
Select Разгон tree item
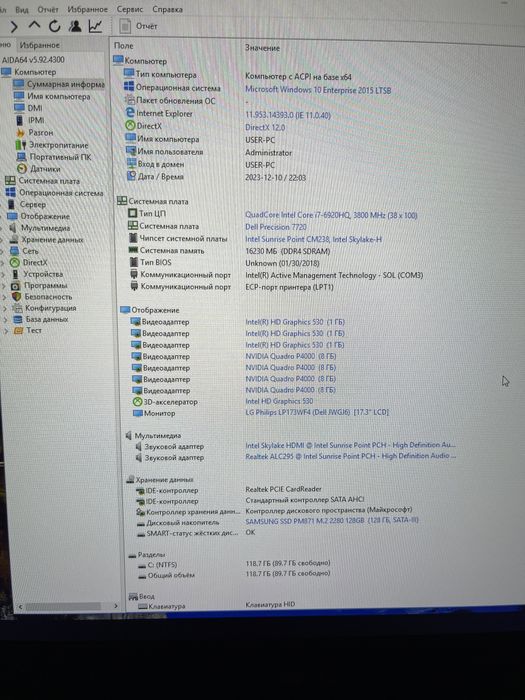35,132
